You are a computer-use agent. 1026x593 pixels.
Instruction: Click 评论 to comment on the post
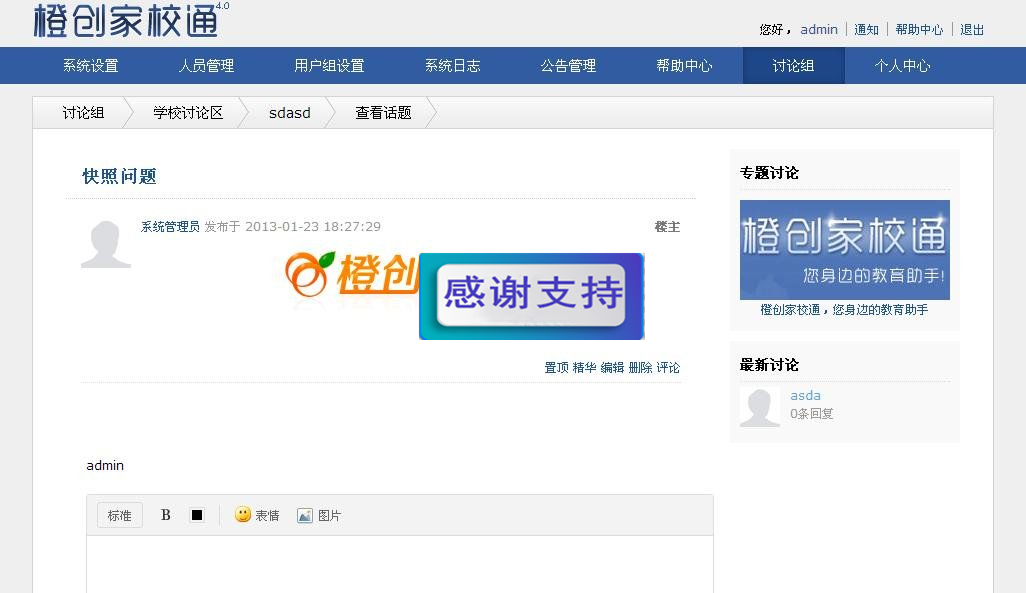coord(668,368)
